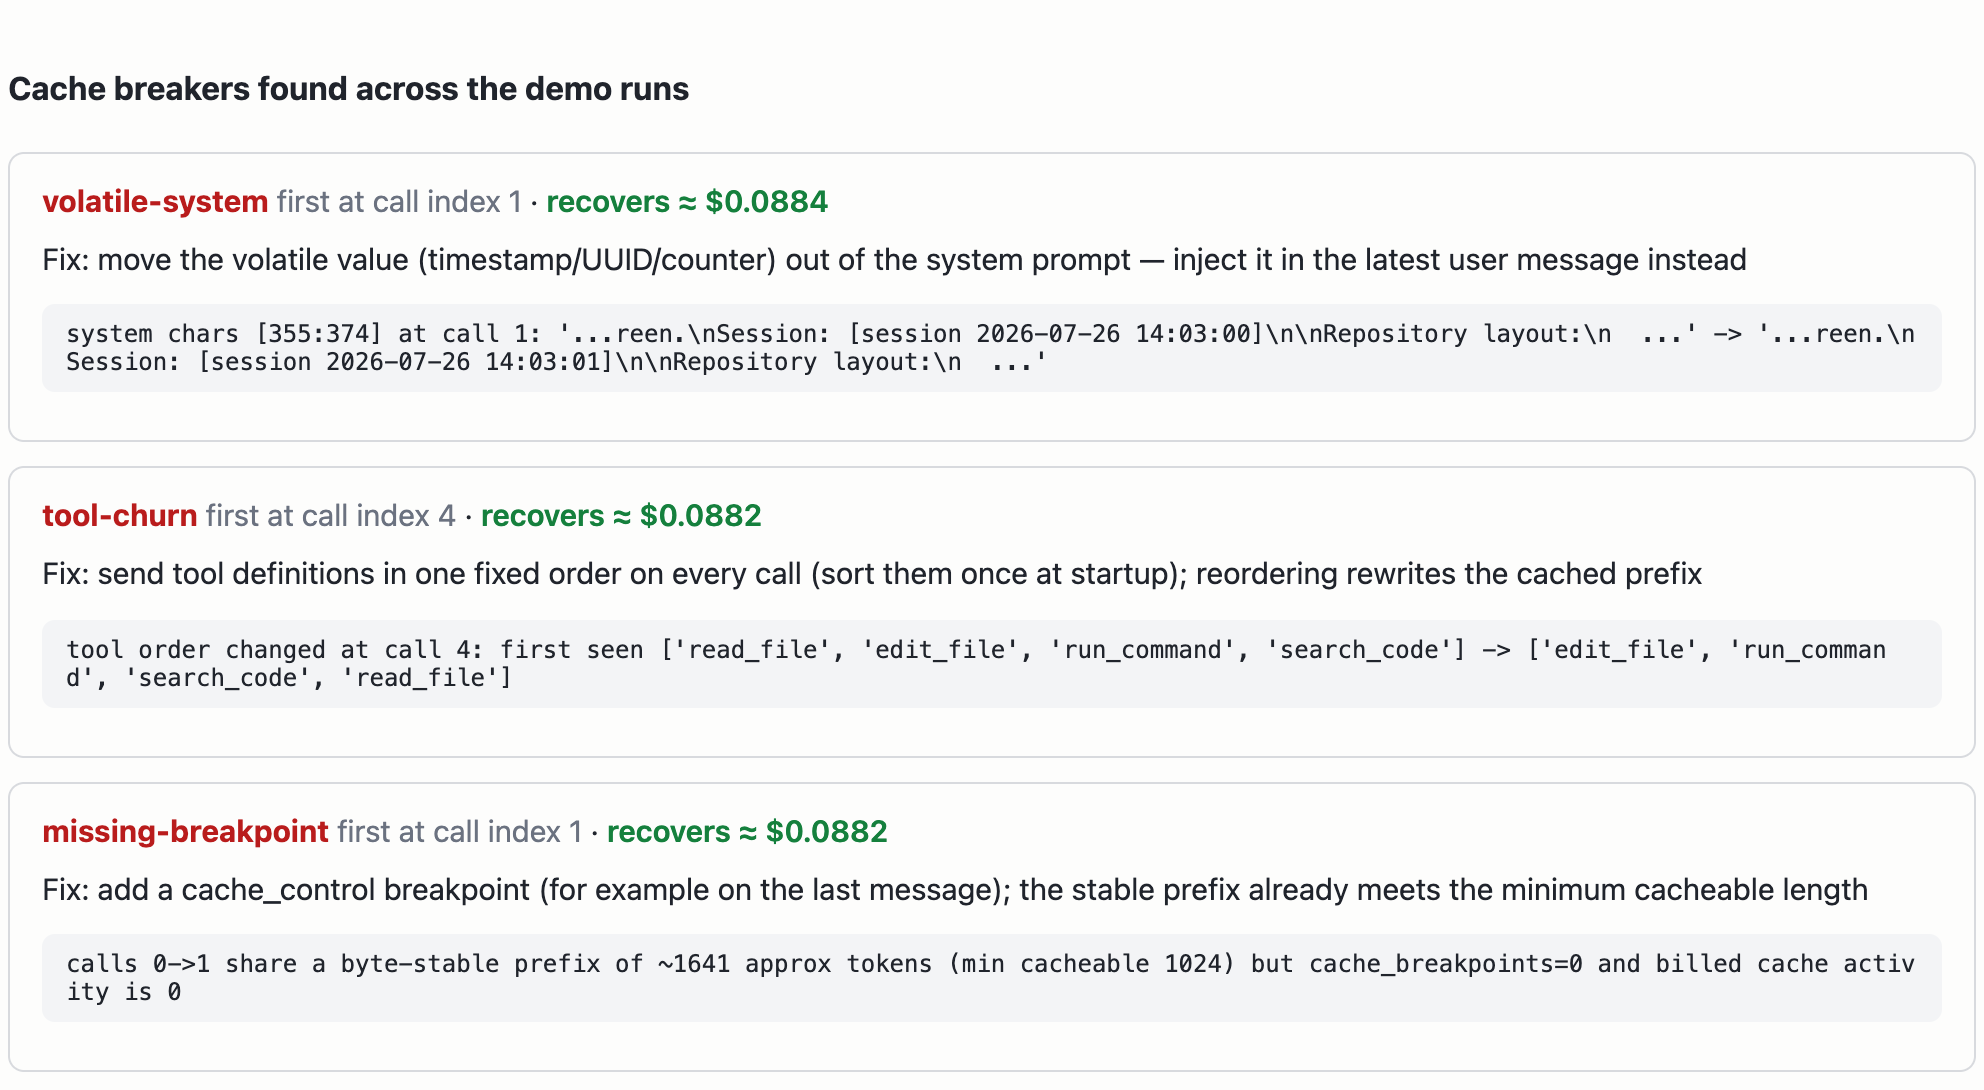This screenshot has width=1984, height=1090.
Task: Select the red 'missing-breakpoint' label
Action: click(185, 832)
